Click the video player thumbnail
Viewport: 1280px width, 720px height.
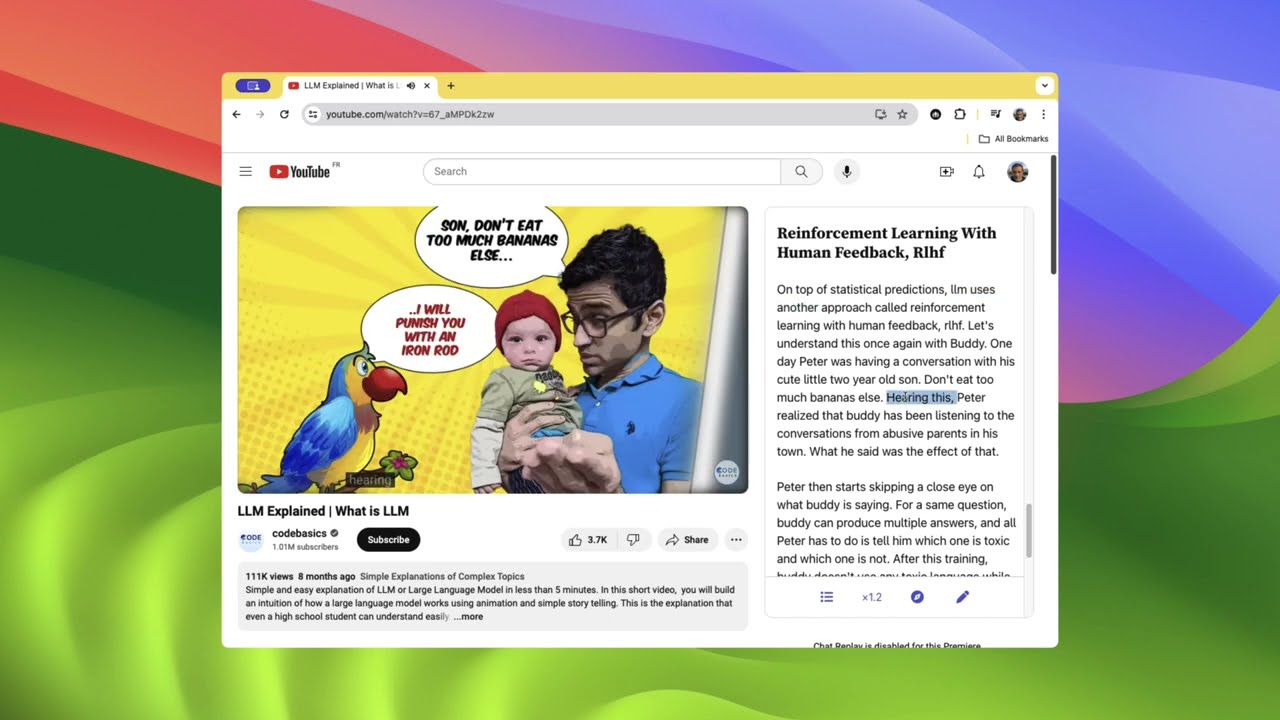[492, 350]
